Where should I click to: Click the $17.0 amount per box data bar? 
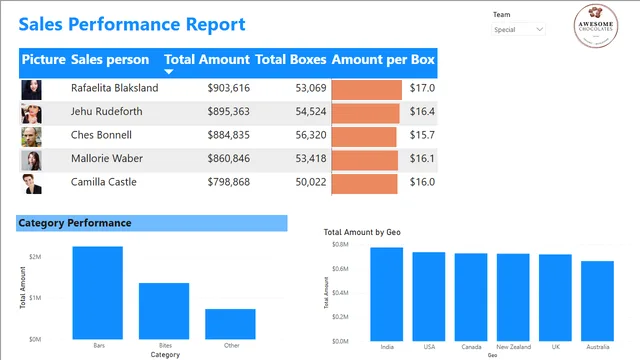coord(367,90)
